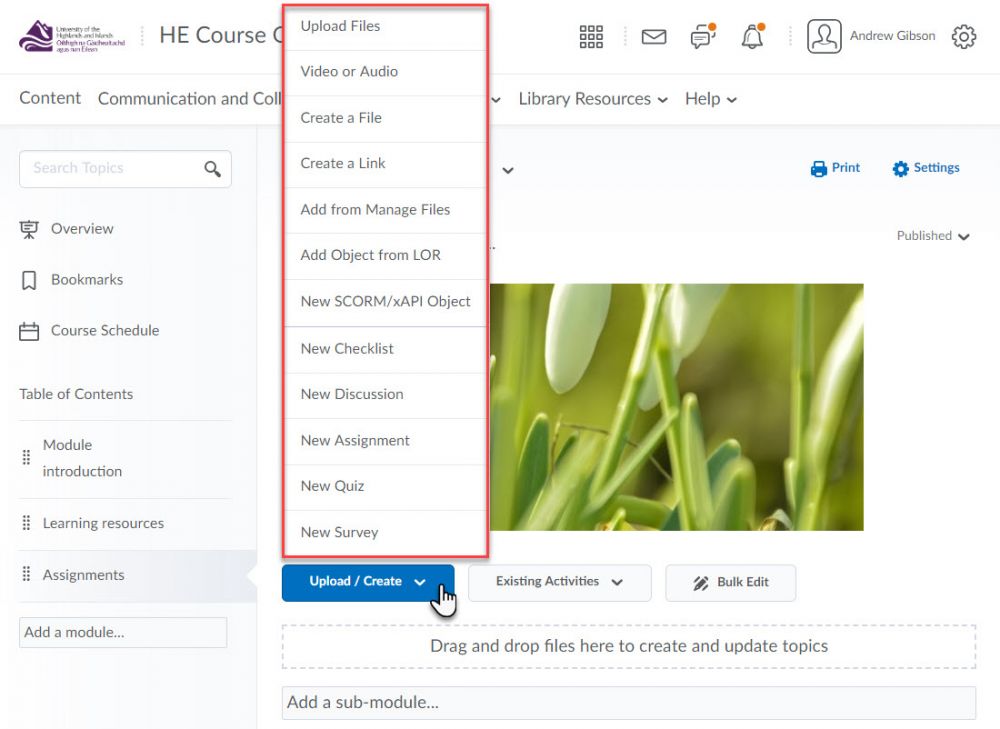Click the Settings cog icon
Viewport: 1000px width, 729px height.
[901, 168]
